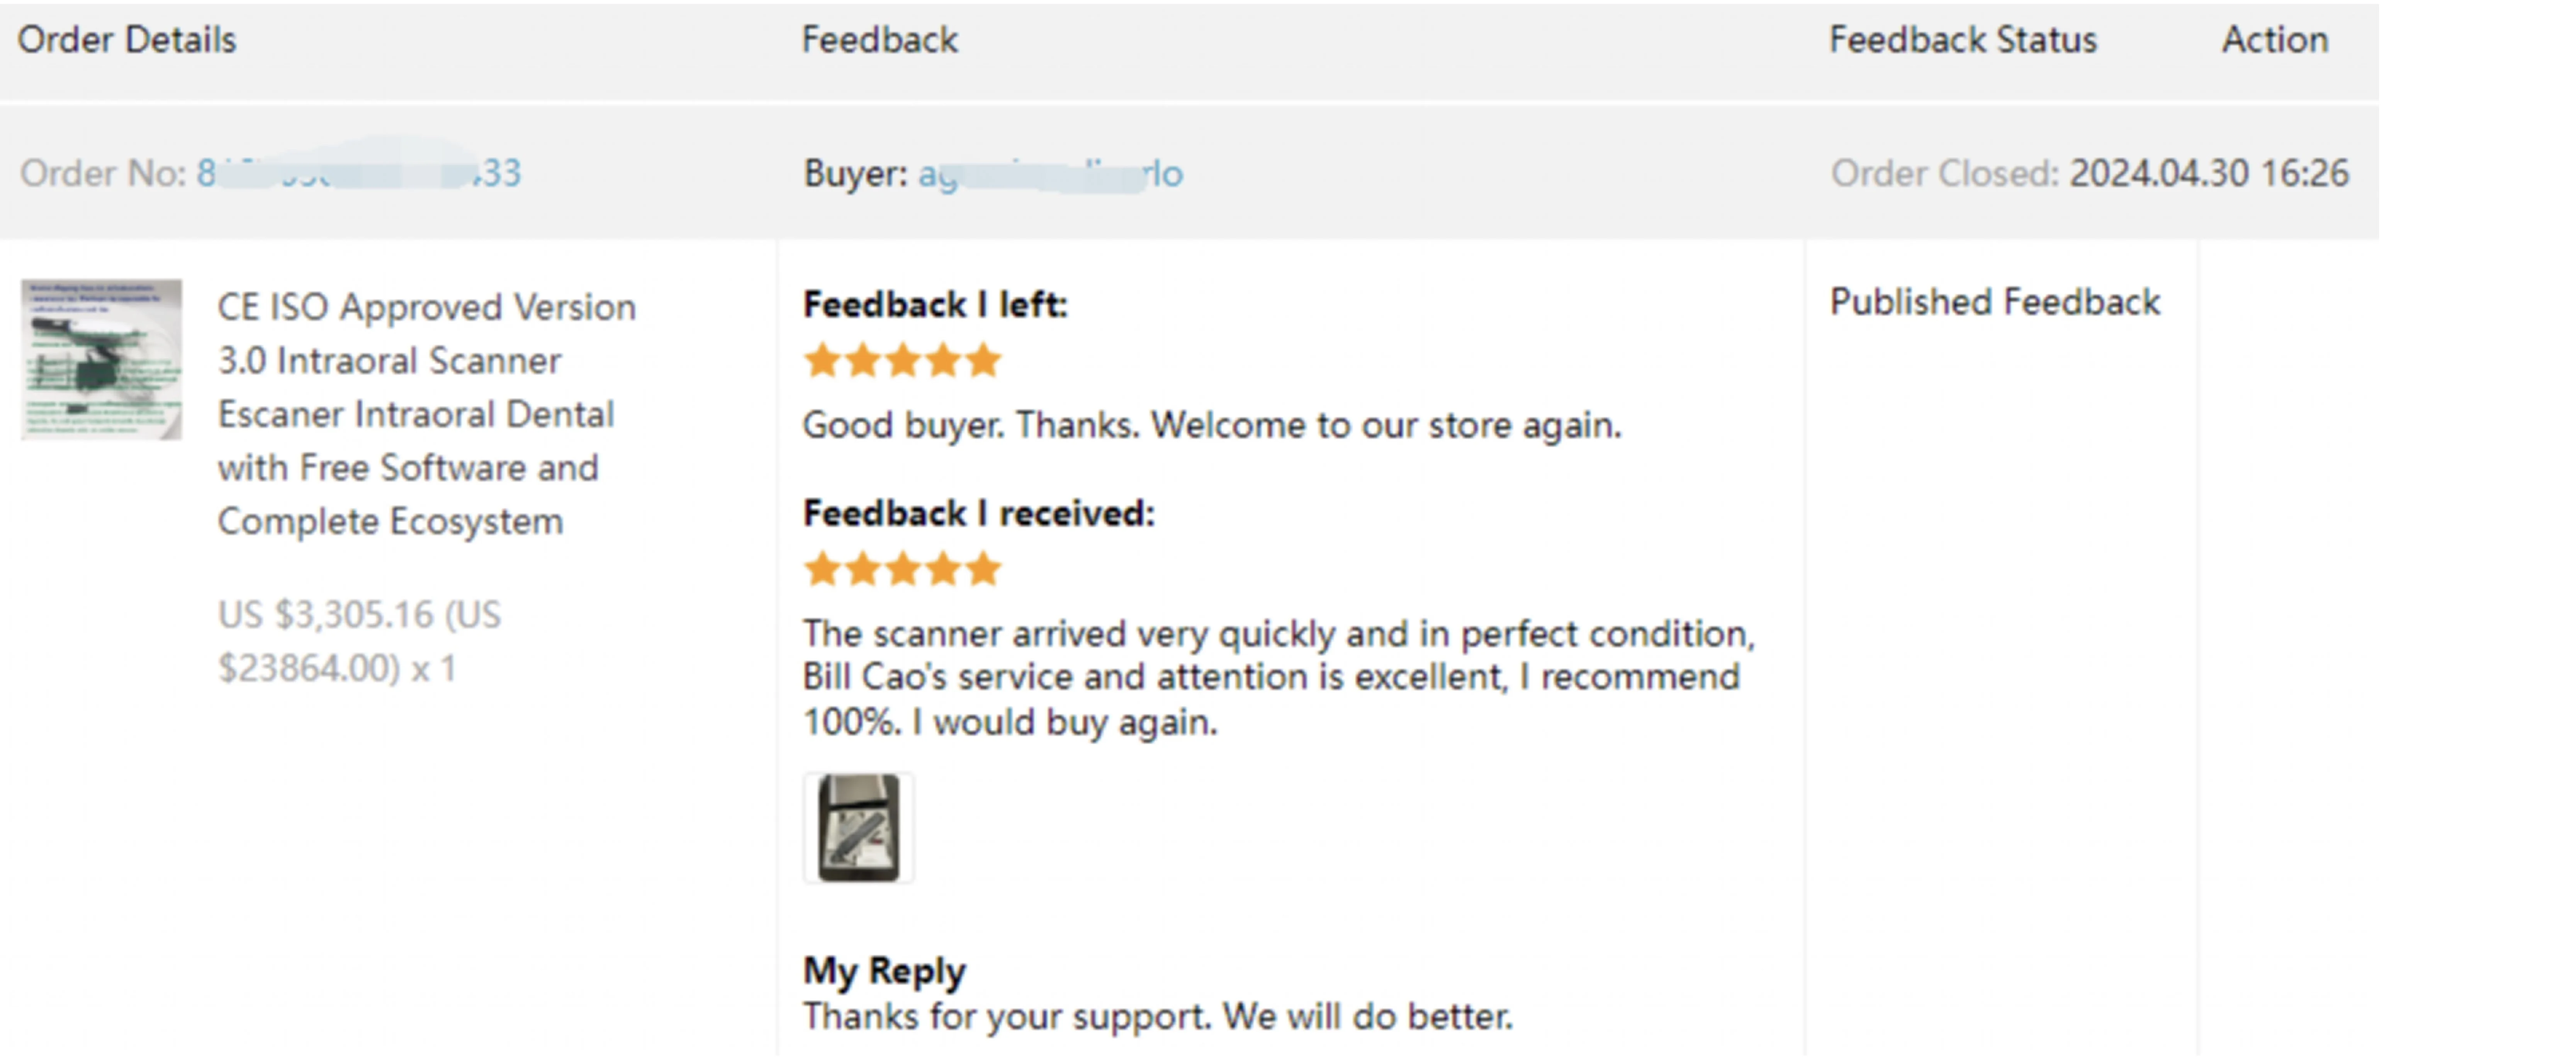The width and height of the screenshot is (2576, 1064).
Task: Click the fifth star of received feedback
Action: (x=983, y=569)
